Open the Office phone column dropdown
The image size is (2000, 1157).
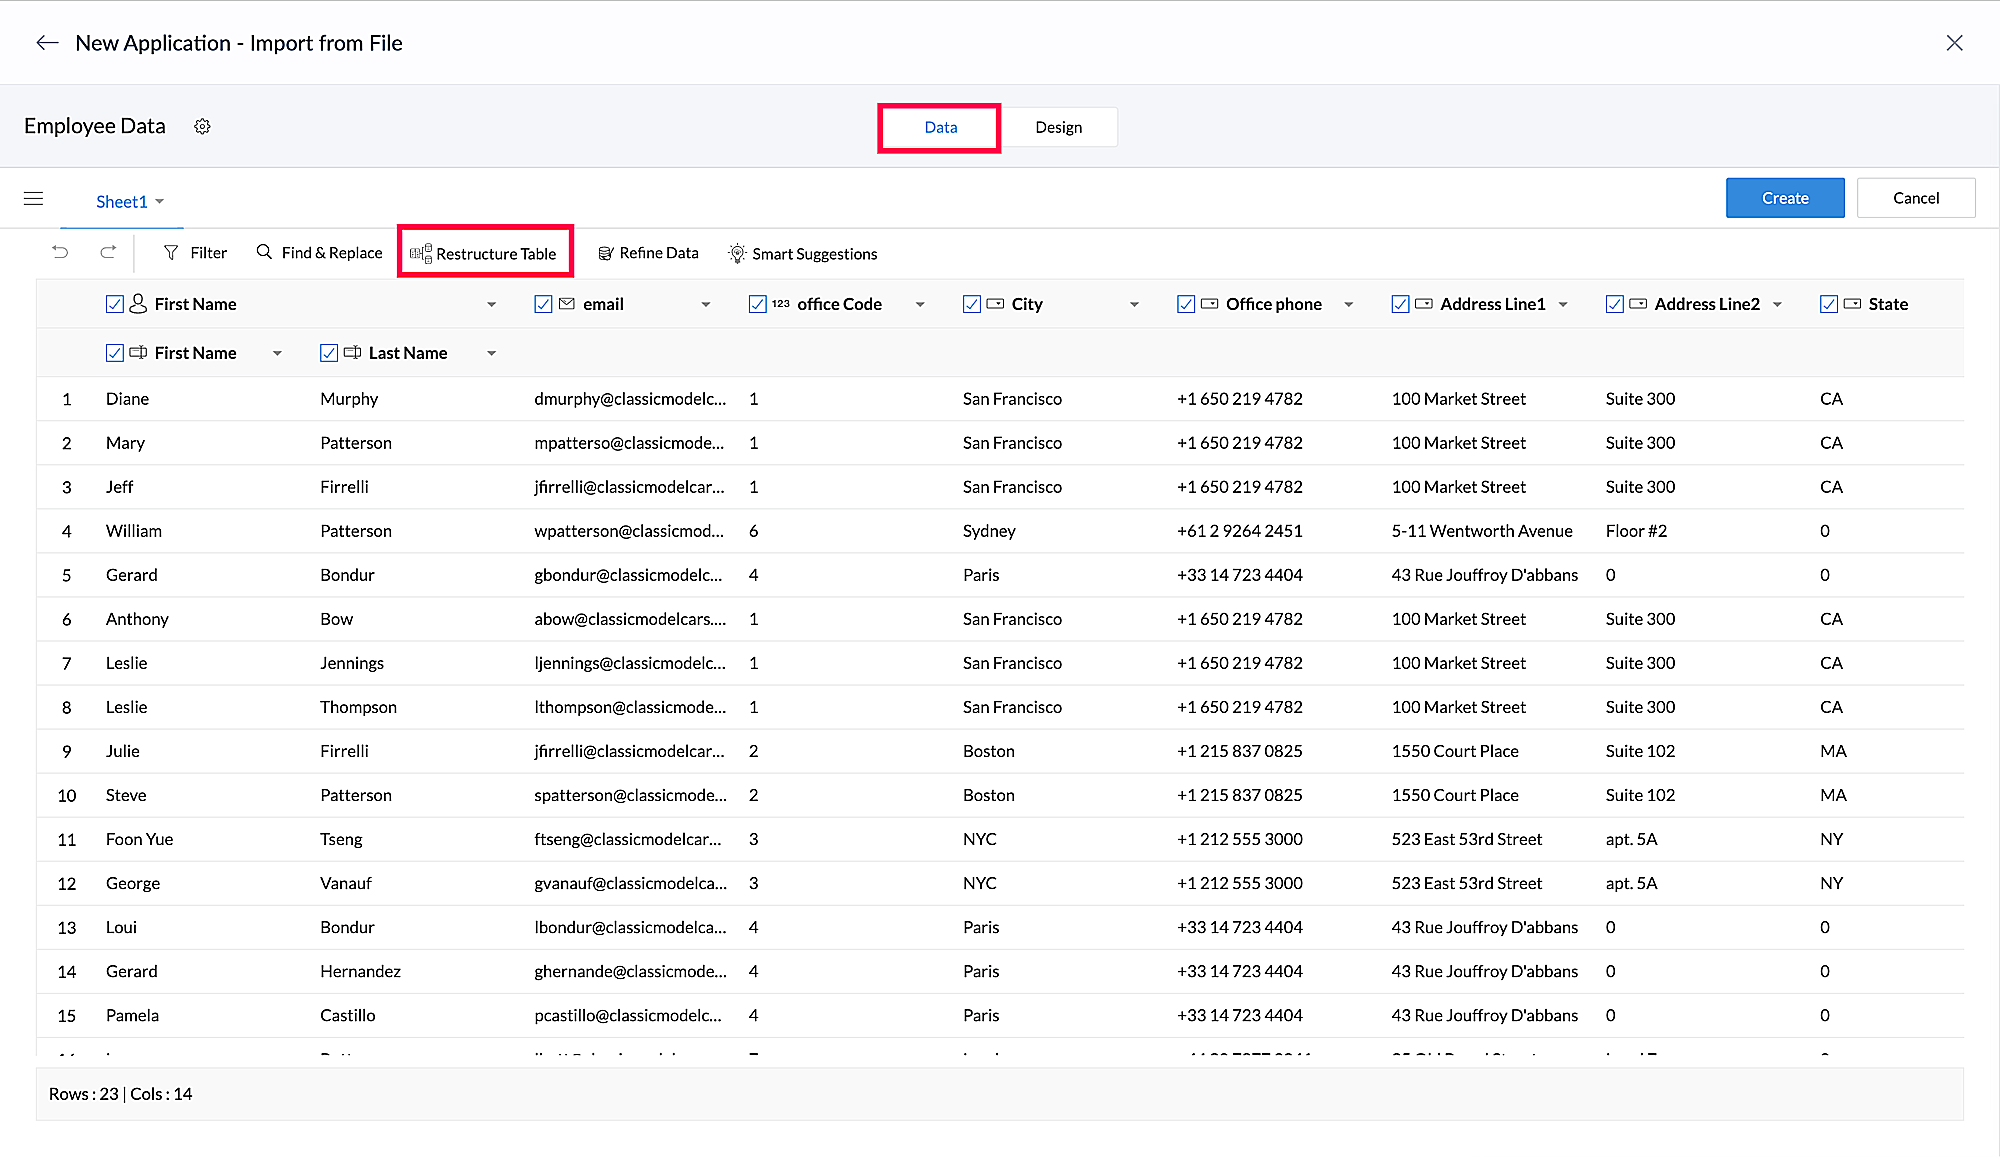pyautogui.click(x=1348, y=304)
